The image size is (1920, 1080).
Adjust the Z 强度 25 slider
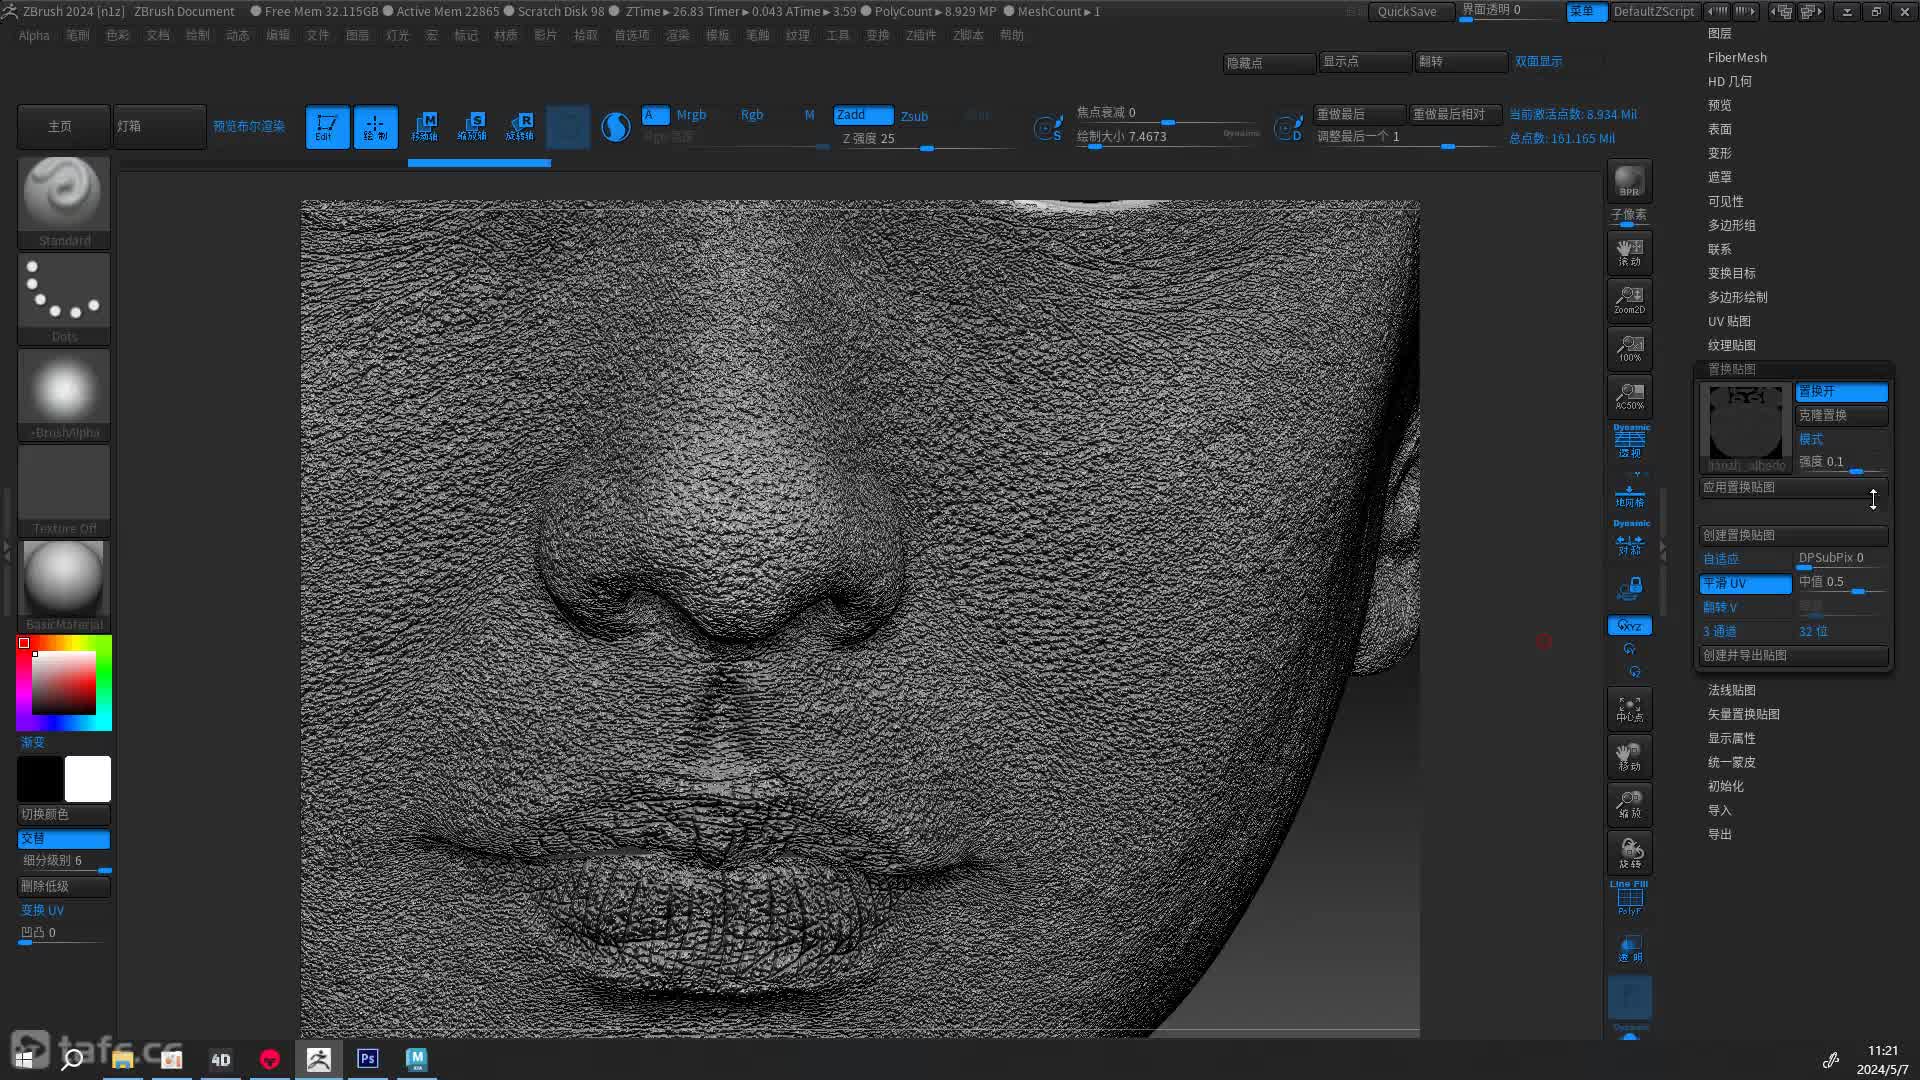925,139
